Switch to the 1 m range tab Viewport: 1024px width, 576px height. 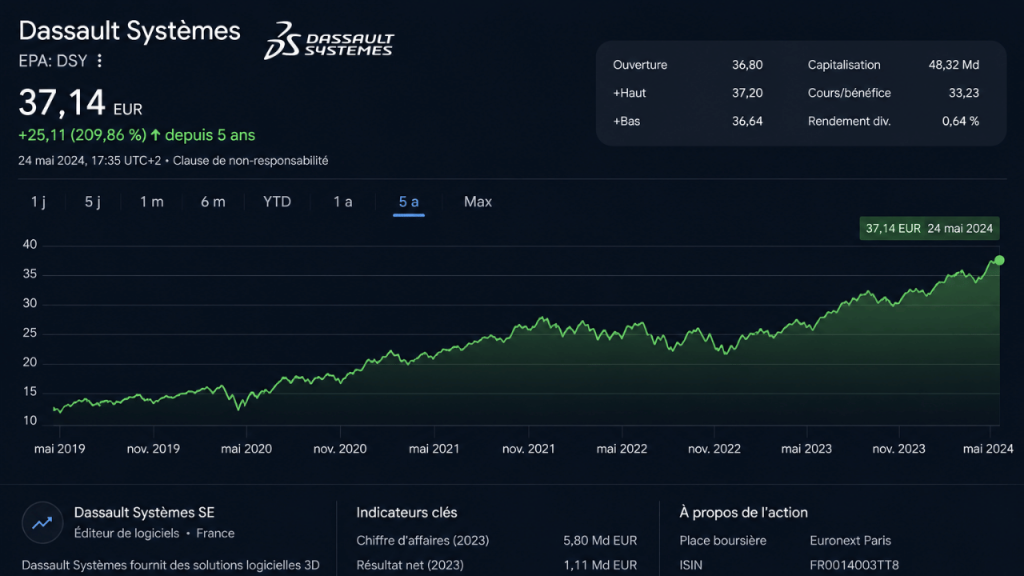coord(152,202)
